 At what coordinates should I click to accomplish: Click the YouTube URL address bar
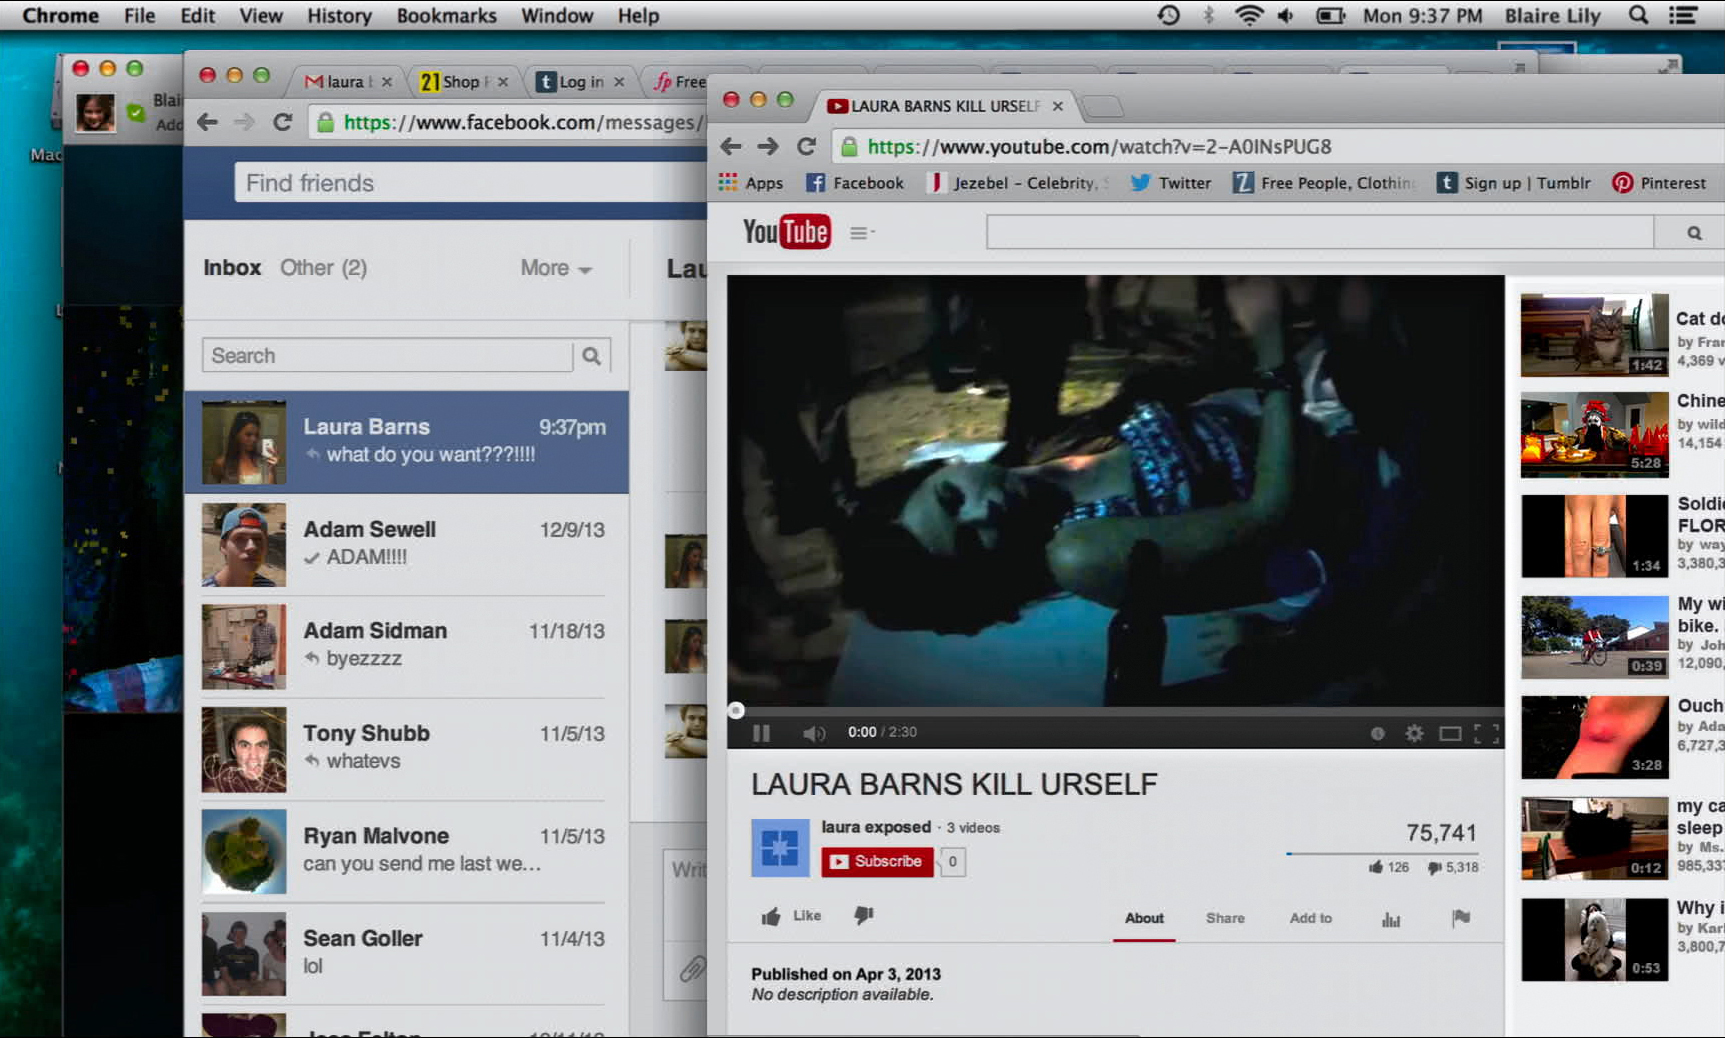pos(1280,147)
